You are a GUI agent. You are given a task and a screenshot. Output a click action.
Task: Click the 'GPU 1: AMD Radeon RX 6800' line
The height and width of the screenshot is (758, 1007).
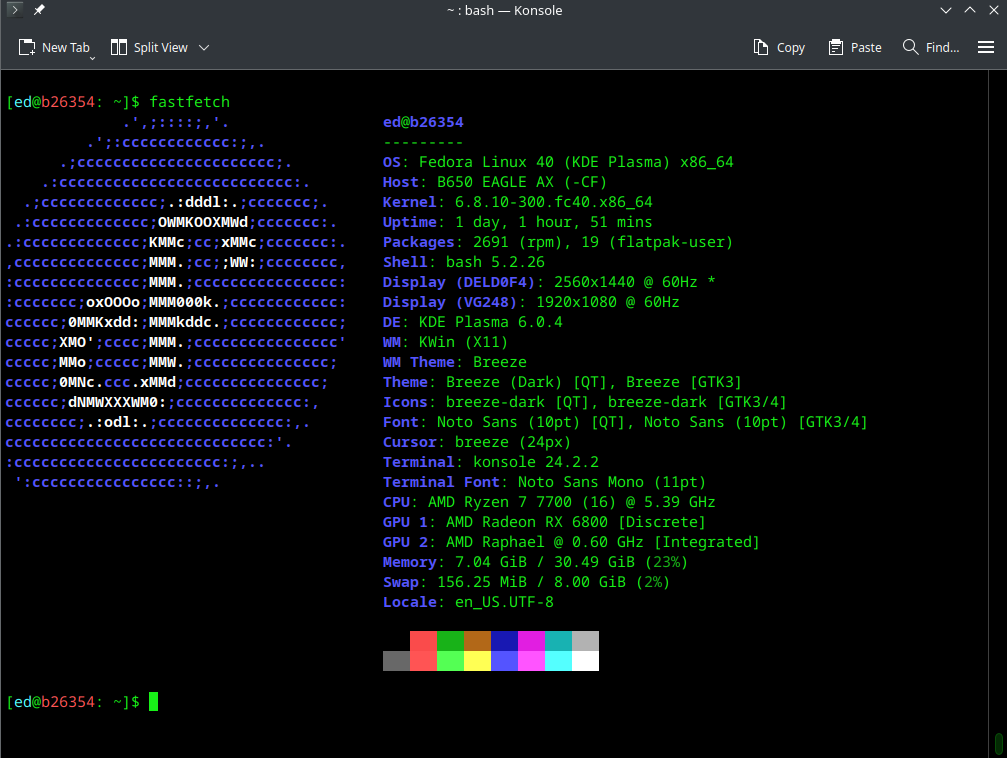coord(545,522)
